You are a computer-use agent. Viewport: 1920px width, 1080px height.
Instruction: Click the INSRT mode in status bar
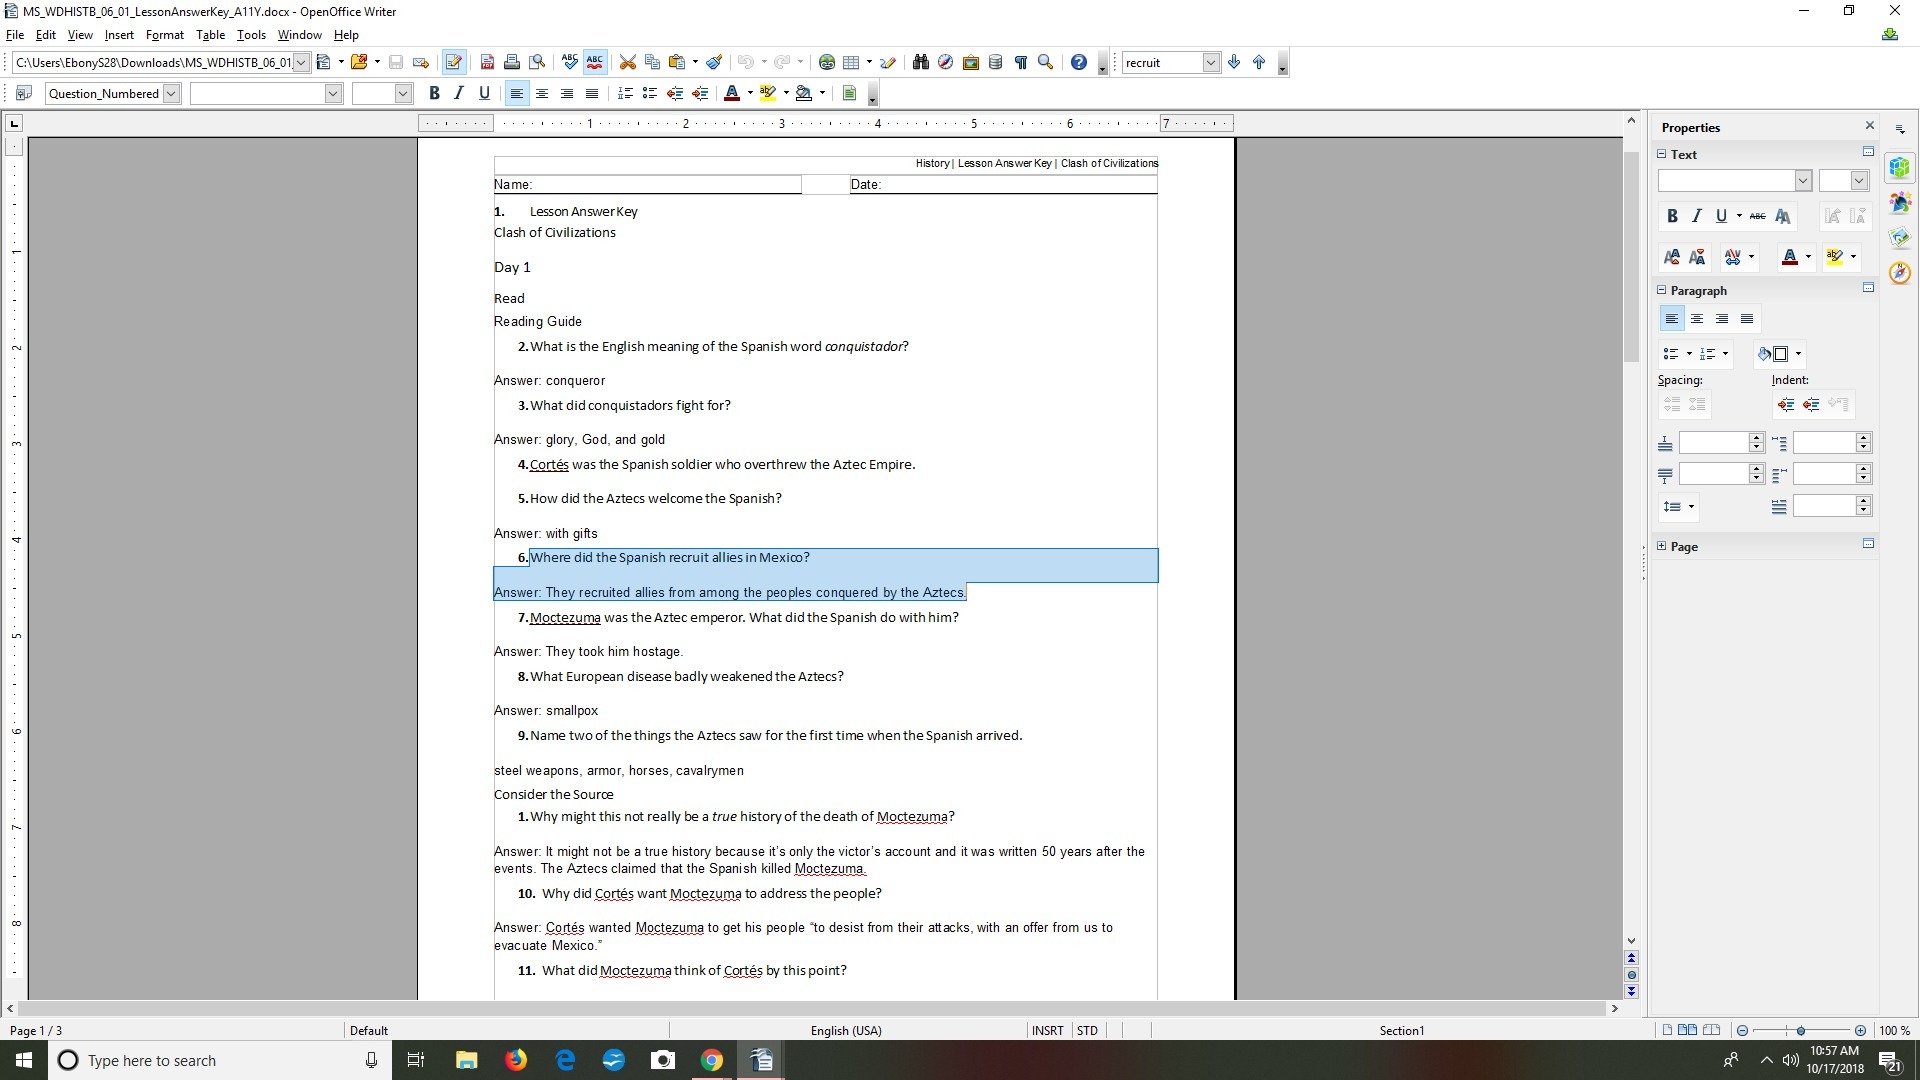(1047, 1030)
